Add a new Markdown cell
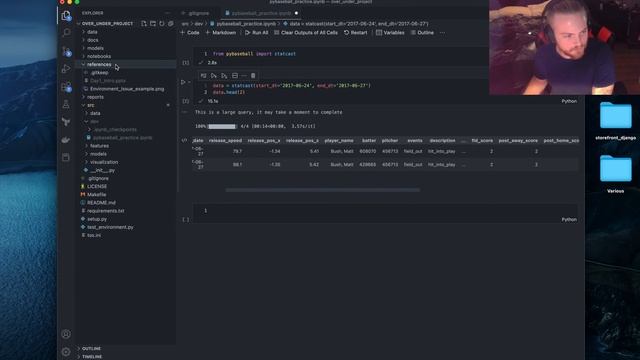This screenshot has width=640, height=360. pos(220,33)
